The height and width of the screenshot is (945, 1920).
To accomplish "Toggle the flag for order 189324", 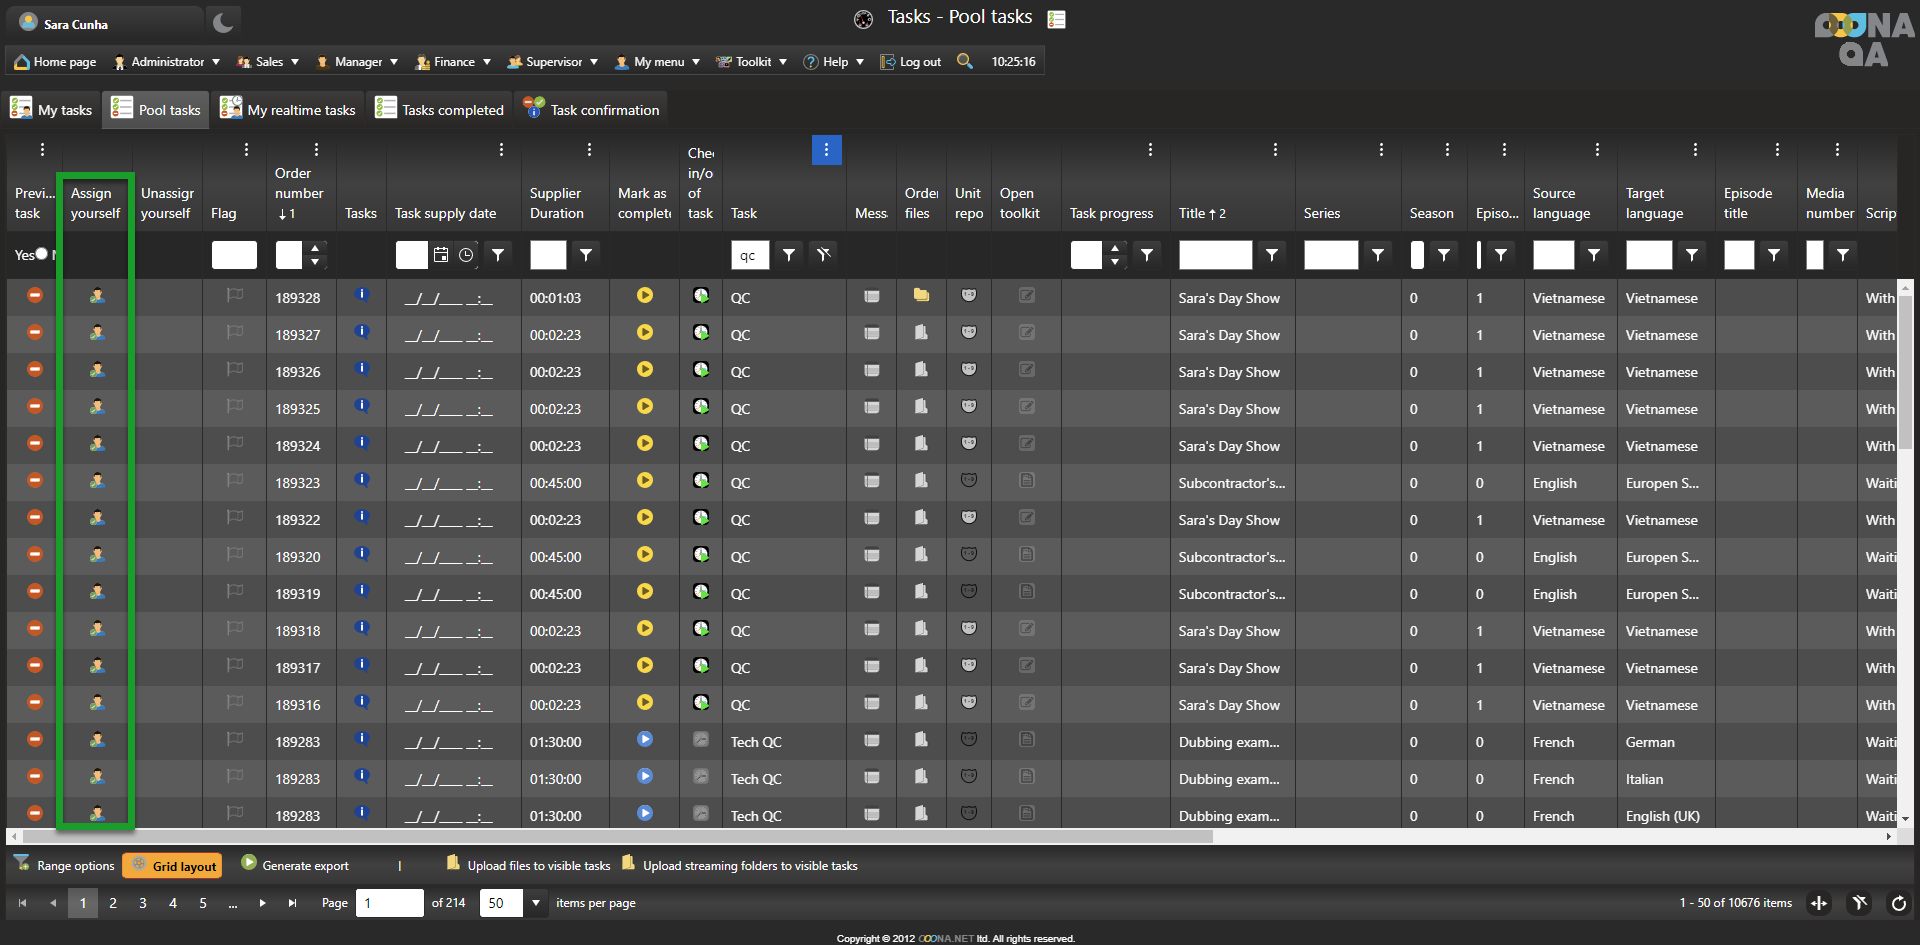I will 235,444.
